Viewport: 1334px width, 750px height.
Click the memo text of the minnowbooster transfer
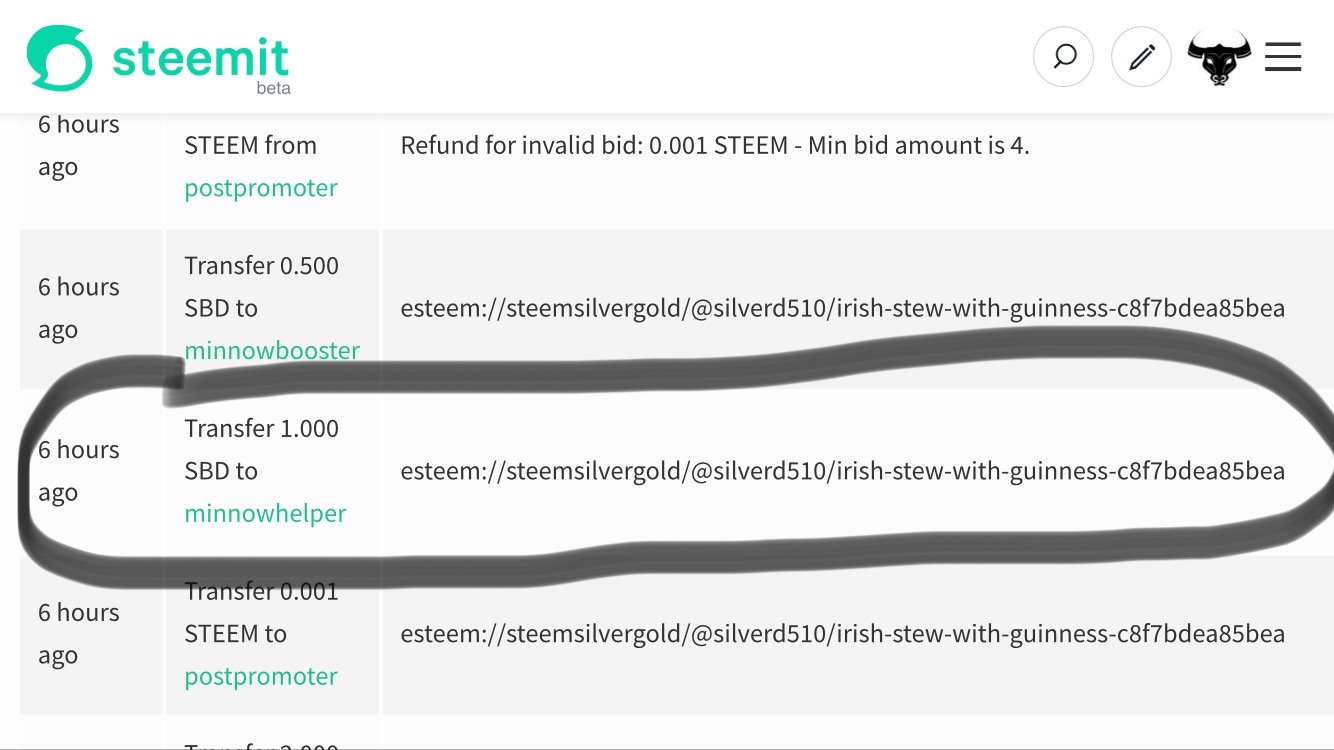point(842,308)
